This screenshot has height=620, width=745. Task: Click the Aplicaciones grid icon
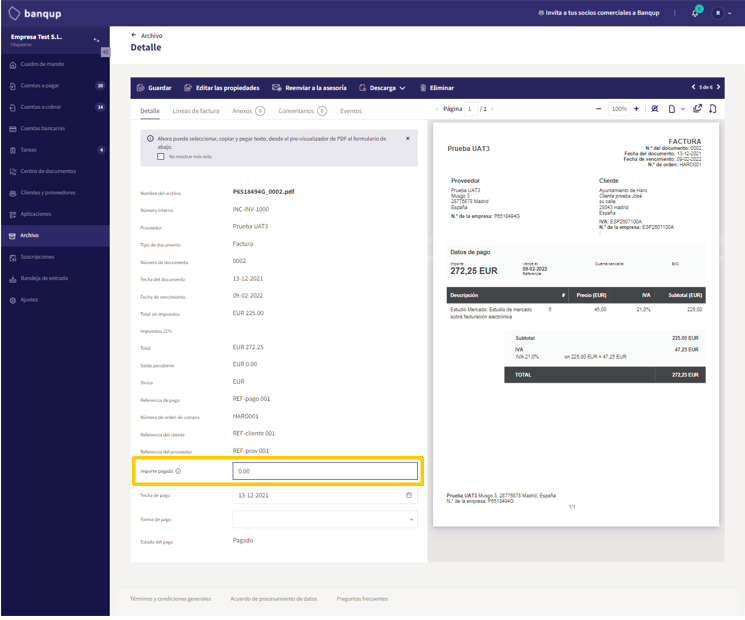tap(13, 215)
